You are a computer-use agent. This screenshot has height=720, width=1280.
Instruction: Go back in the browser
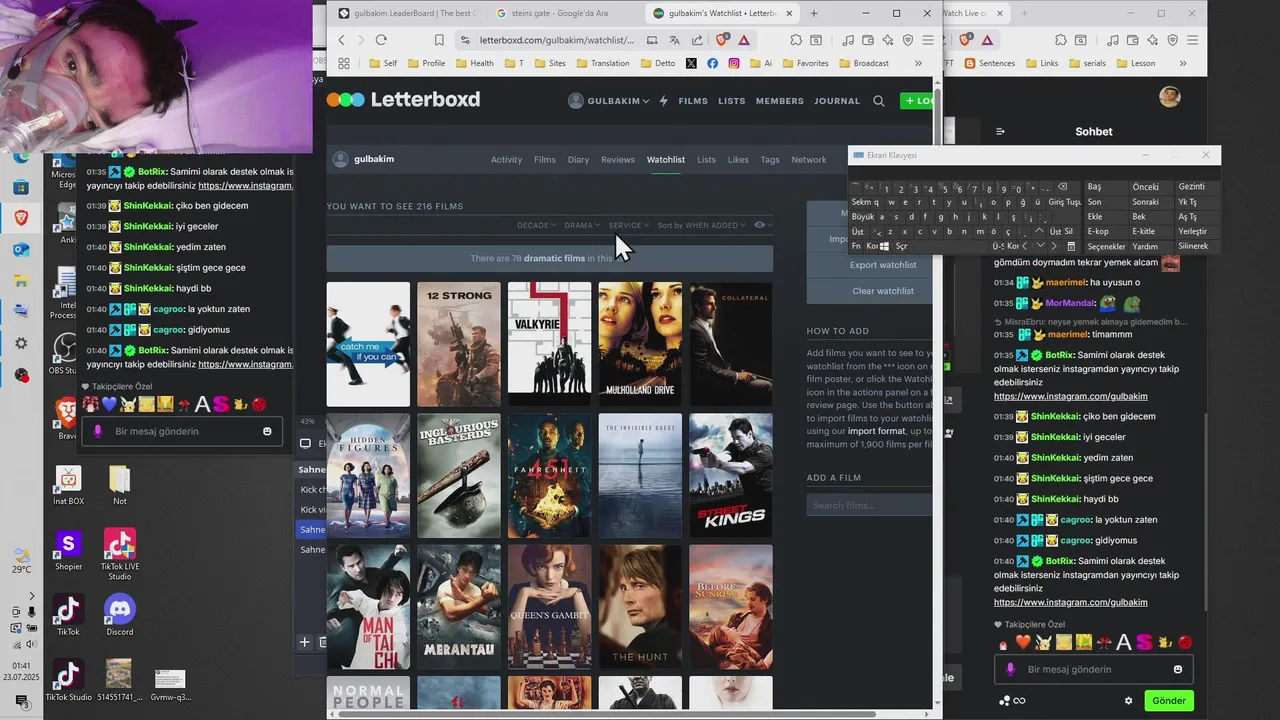coord(341,40)
